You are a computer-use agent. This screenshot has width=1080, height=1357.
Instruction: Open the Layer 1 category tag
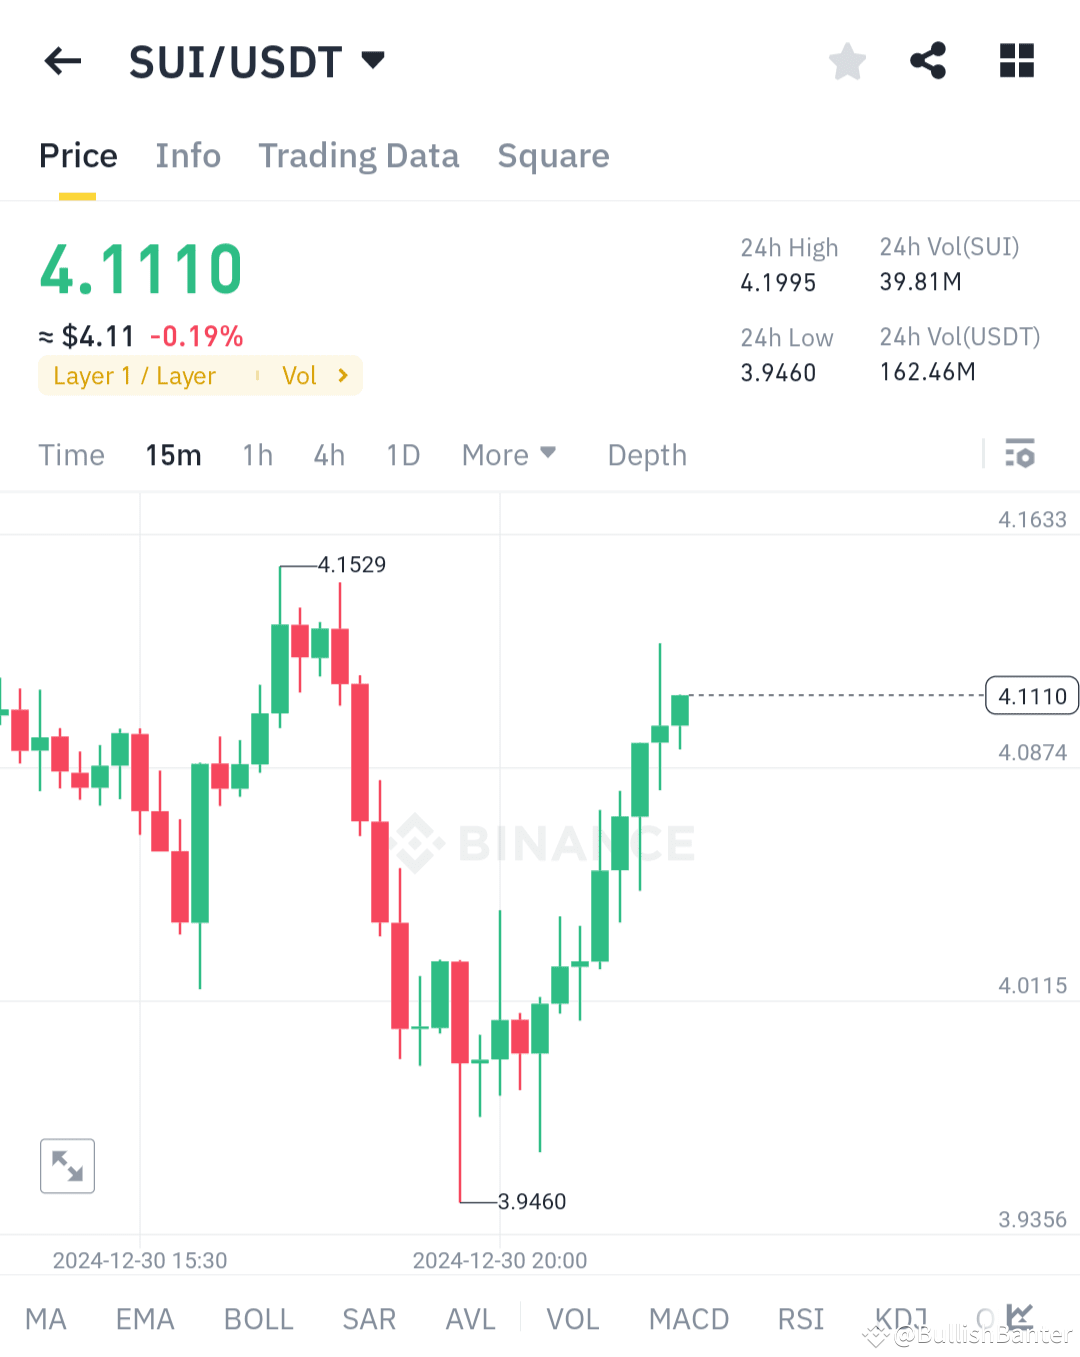tap(135, 376)
